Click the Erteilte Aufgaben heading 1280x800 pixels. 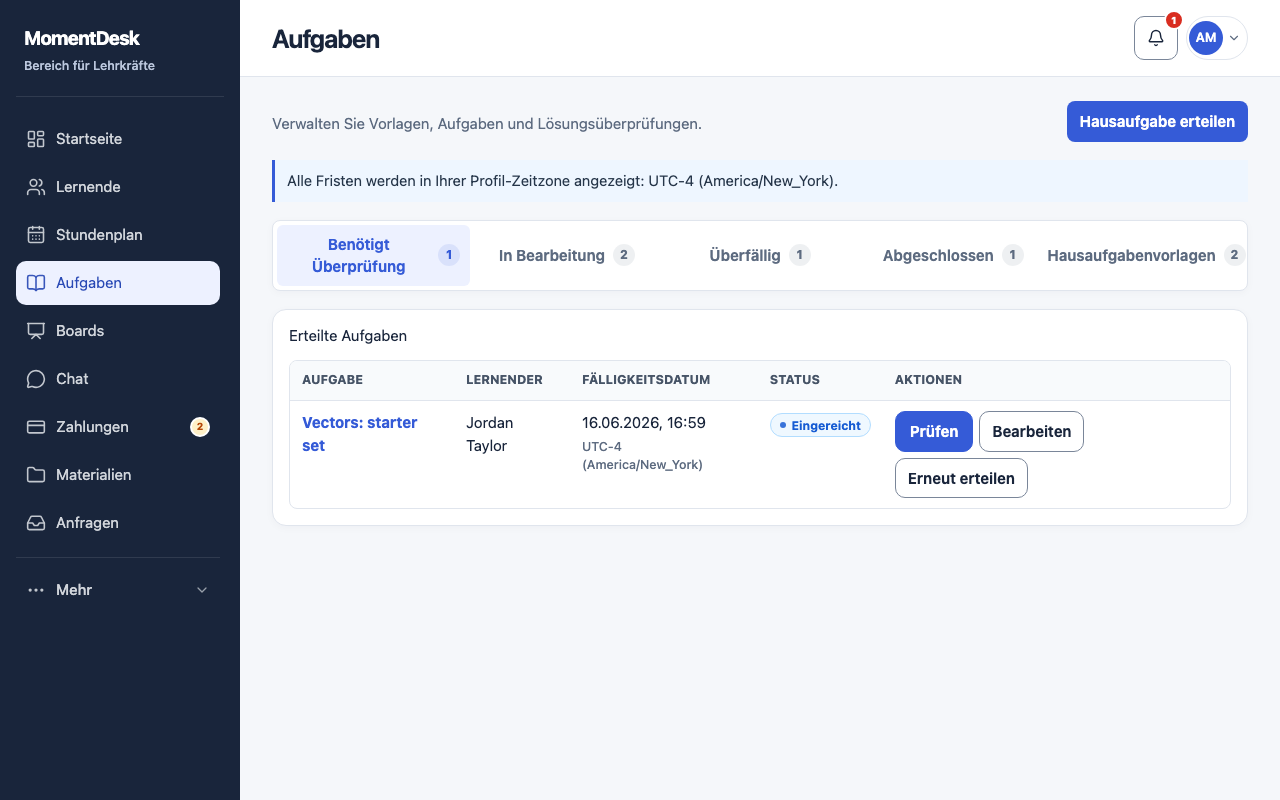pos(348,336)
